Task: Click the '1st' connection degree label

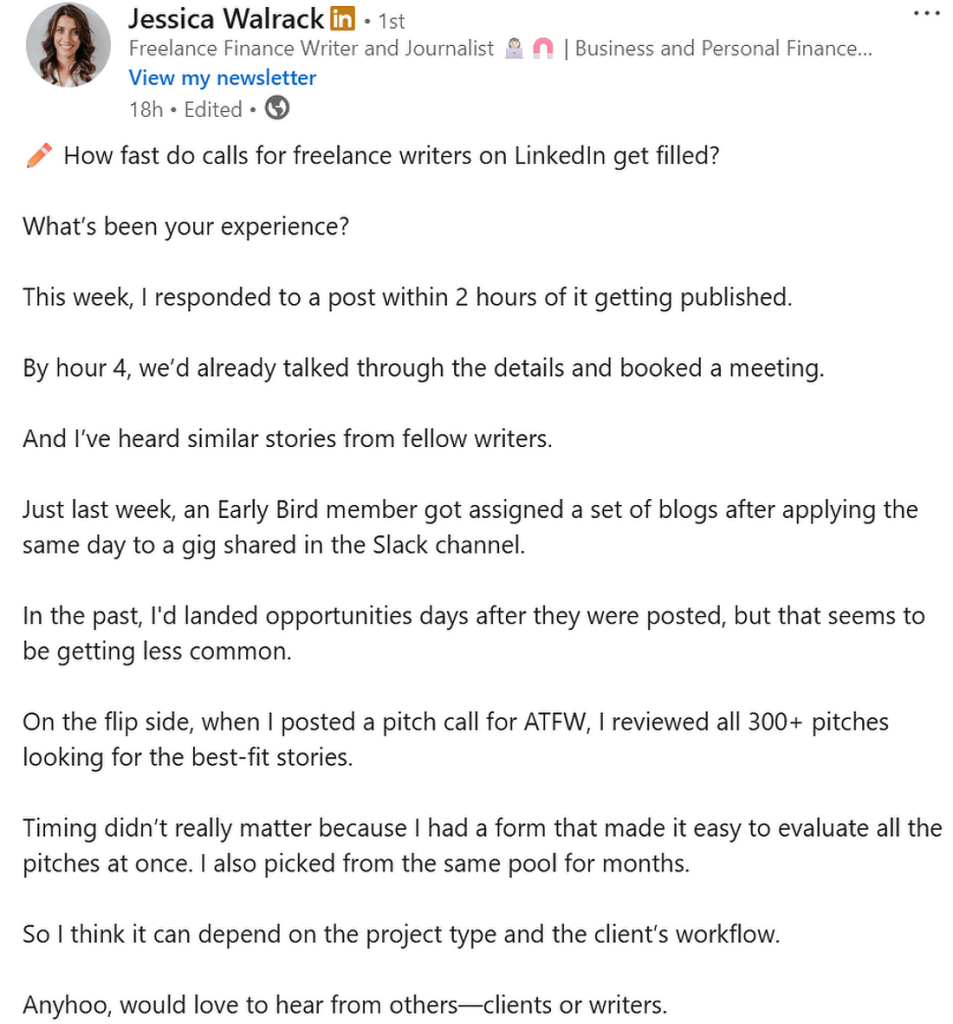Action: 390,20
